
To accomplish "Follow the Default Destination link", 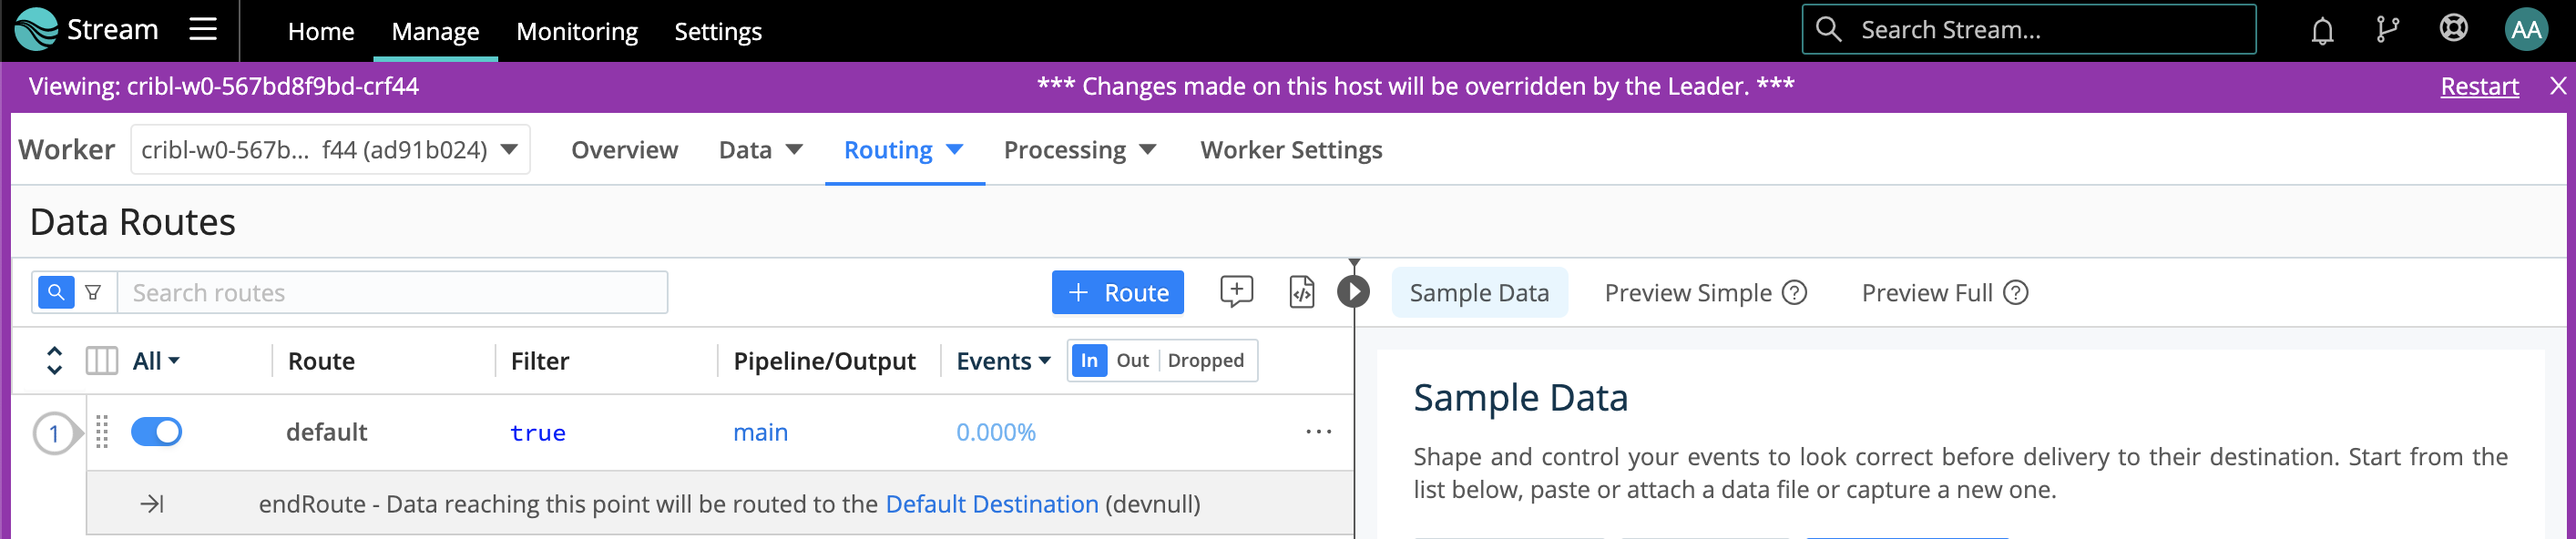I will click(x=991, y=504).
